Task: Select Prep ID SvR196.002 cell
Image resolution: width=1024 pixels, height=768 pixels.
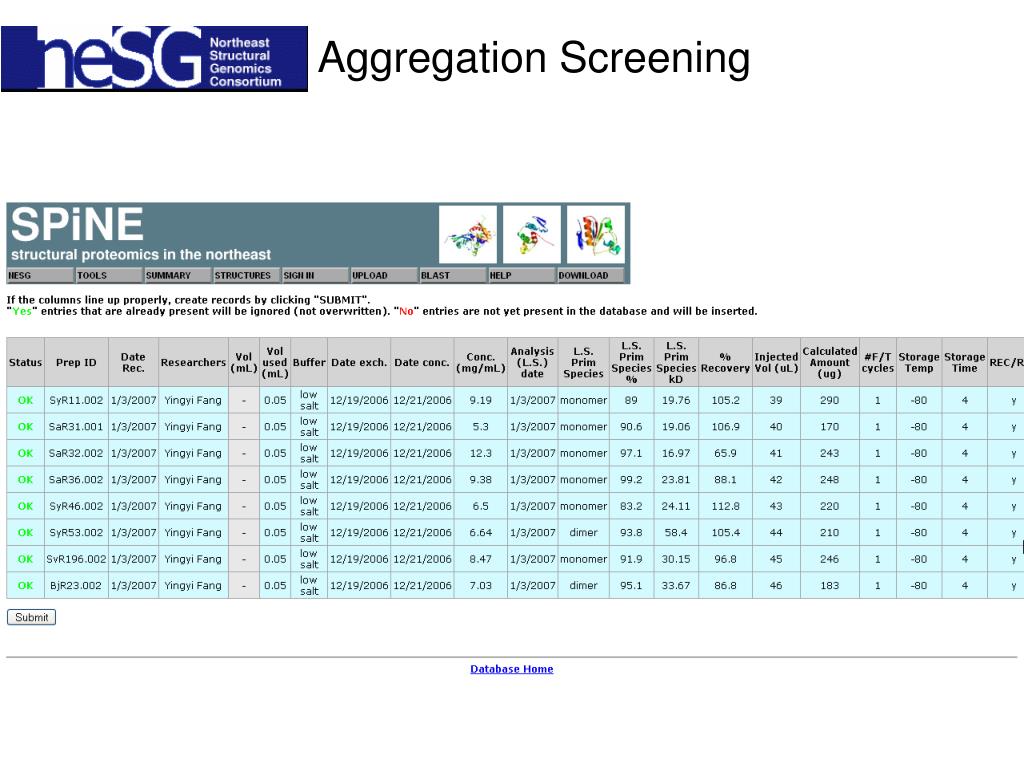Action: pyautogui.click(x=76, y=559)
